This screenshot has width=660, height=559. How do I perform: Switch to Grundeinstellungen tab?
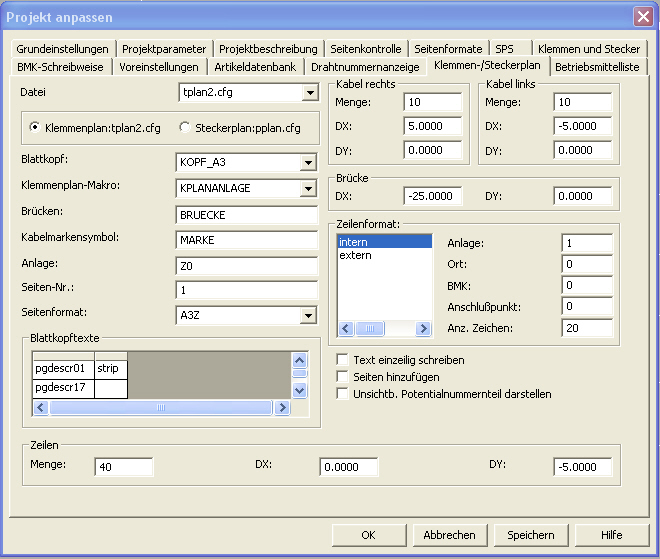tap(62, 49)
